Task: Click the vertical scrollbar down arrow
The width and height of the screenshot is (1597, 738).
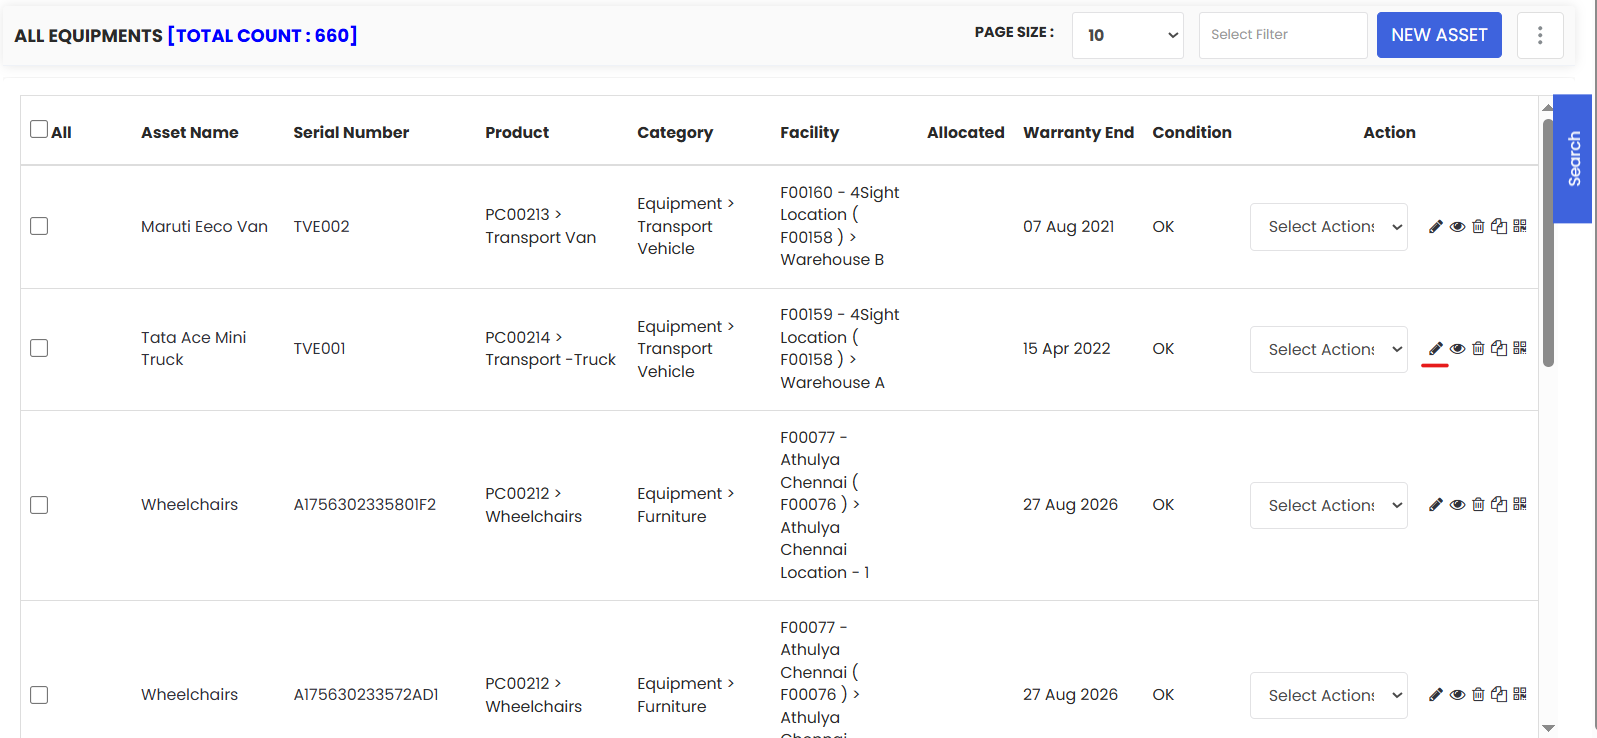Action: [1548, 728]
